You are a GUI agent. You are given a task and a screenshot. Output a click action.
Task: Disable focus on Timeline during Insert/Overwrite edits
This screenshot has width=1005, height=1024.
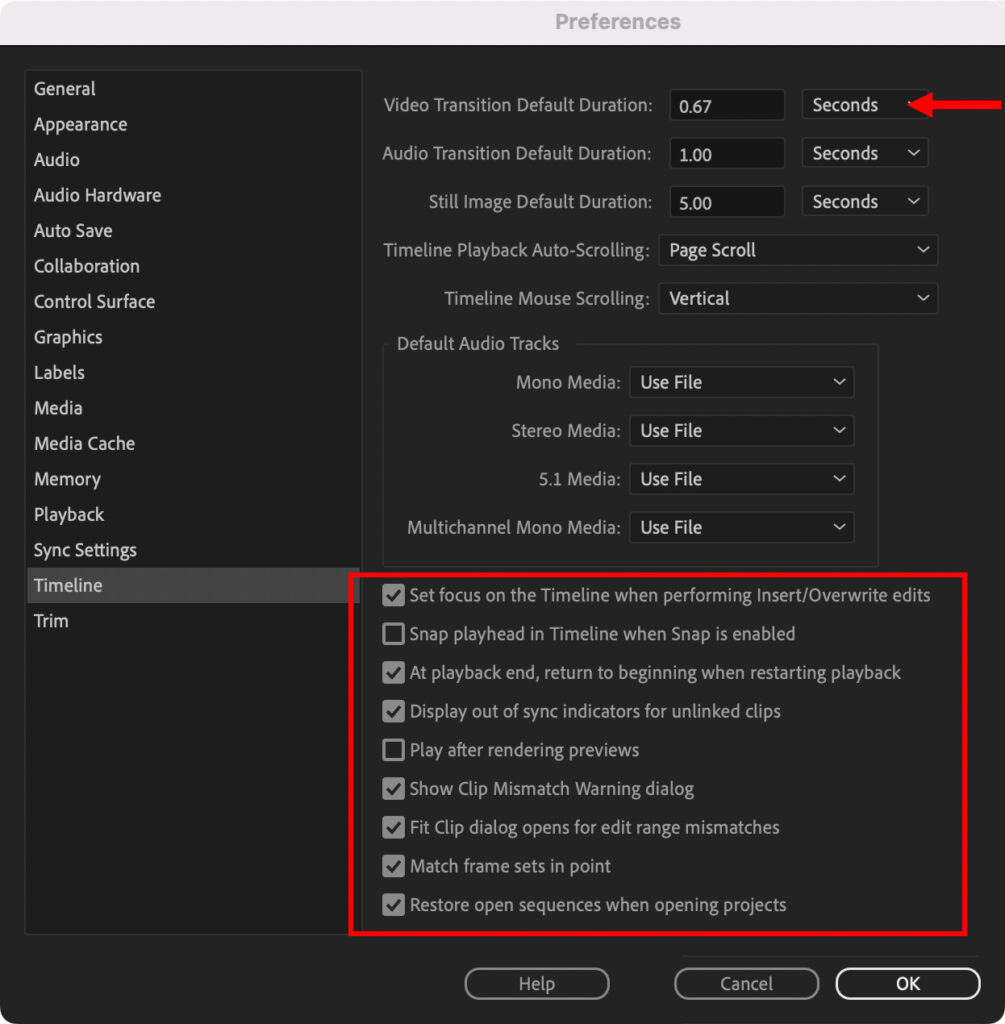tap(393, 595)
